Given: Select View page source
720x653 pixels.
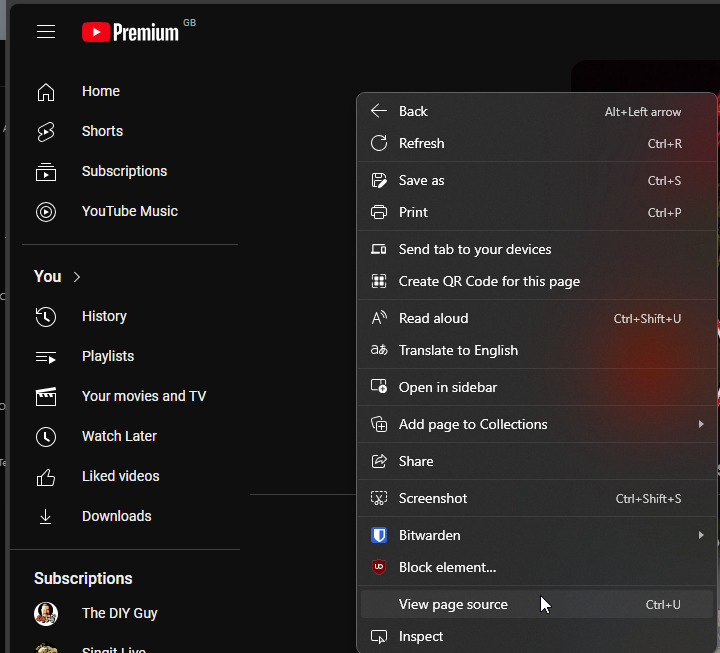Looking at the screenshot, I should pyautogui.click(x=453, y=604).
